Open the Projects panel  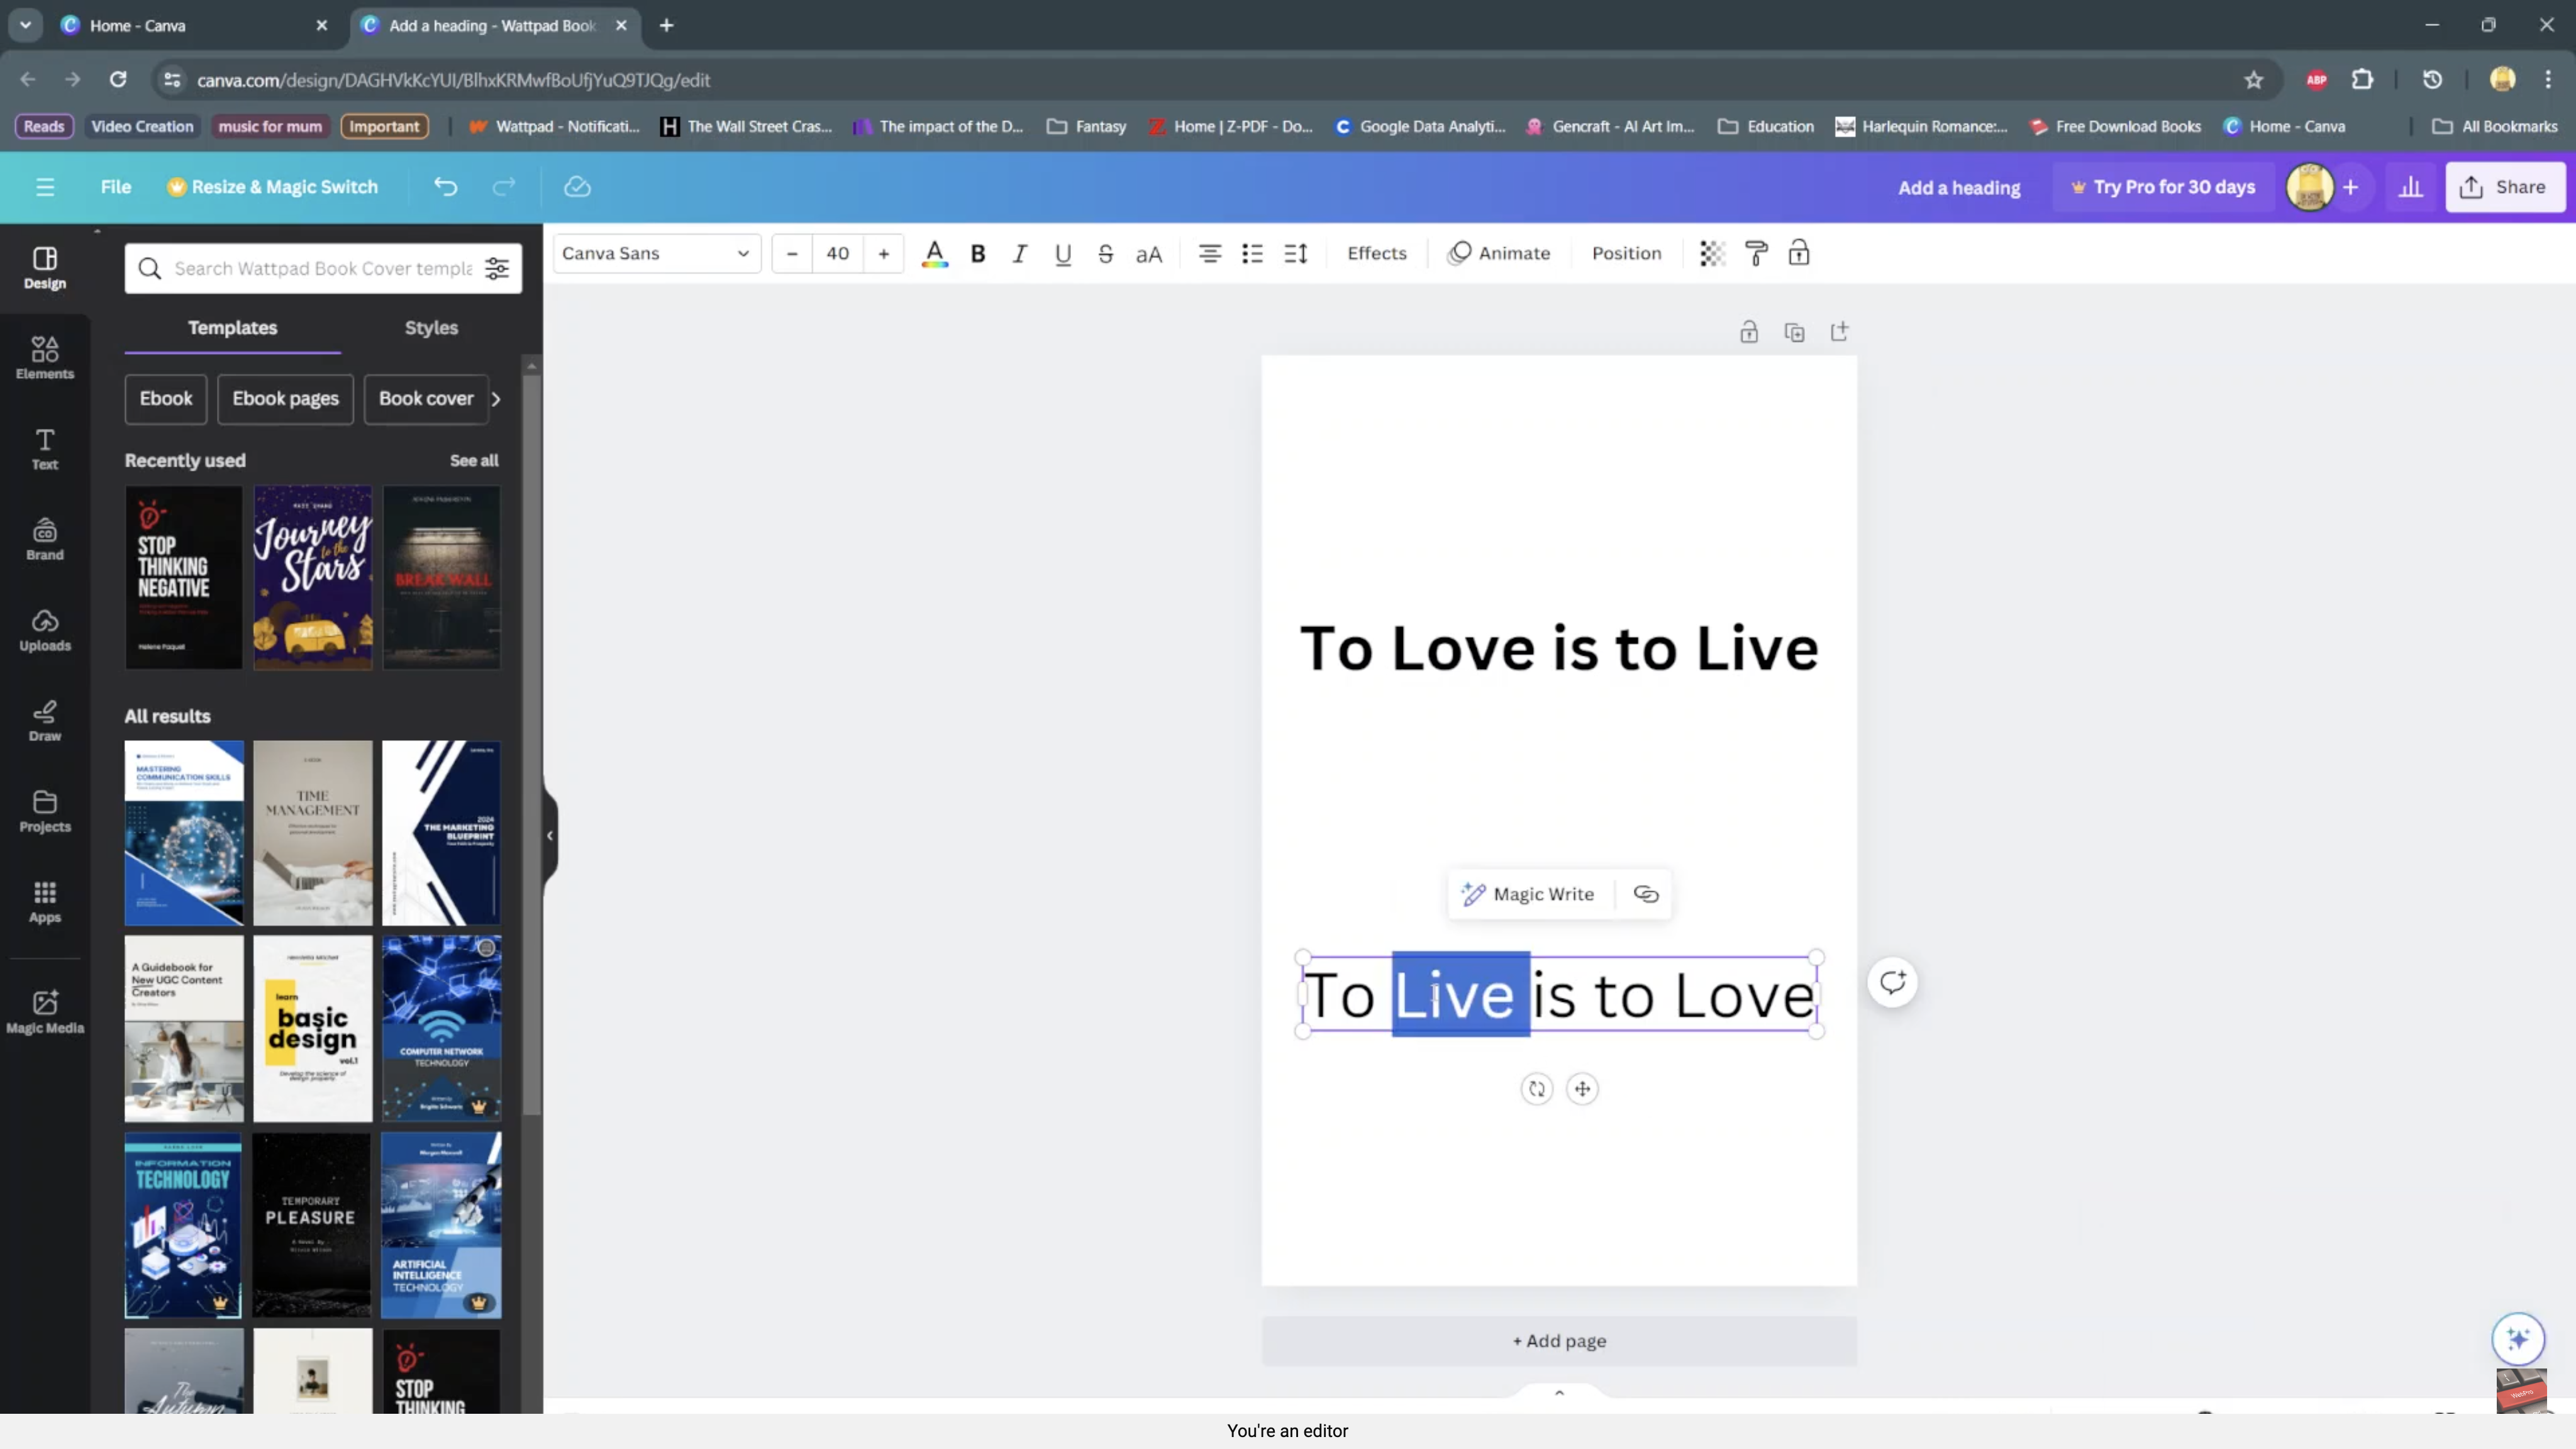[45, 811]
